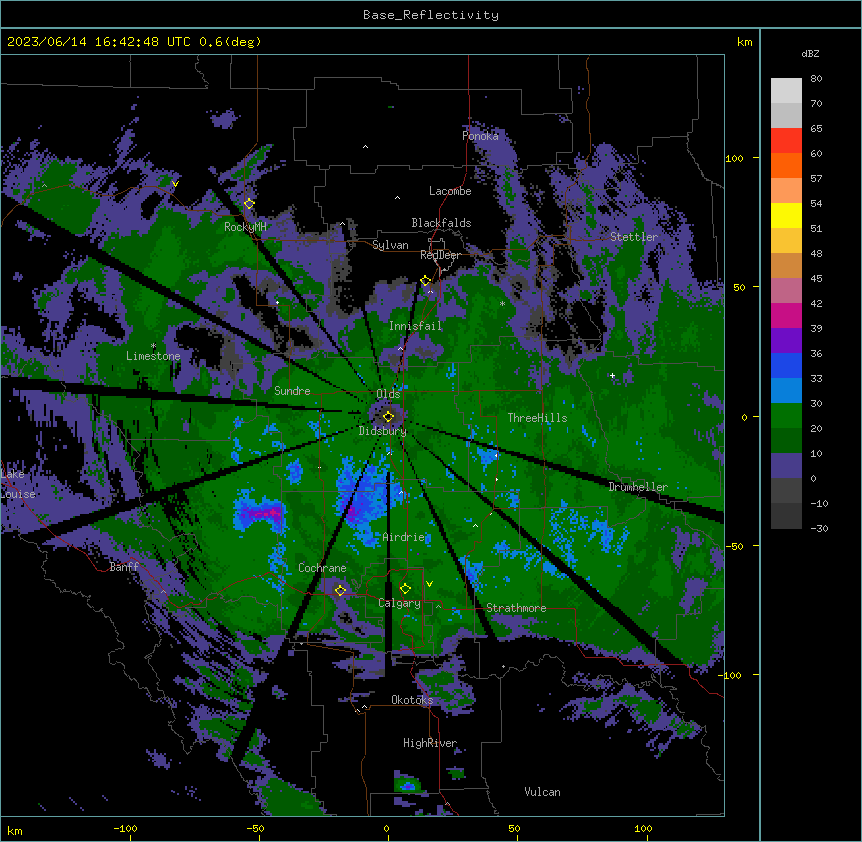Screen dimensions: 862x842
Task: Click the Strathmore city label
Action: click(516, 608)
